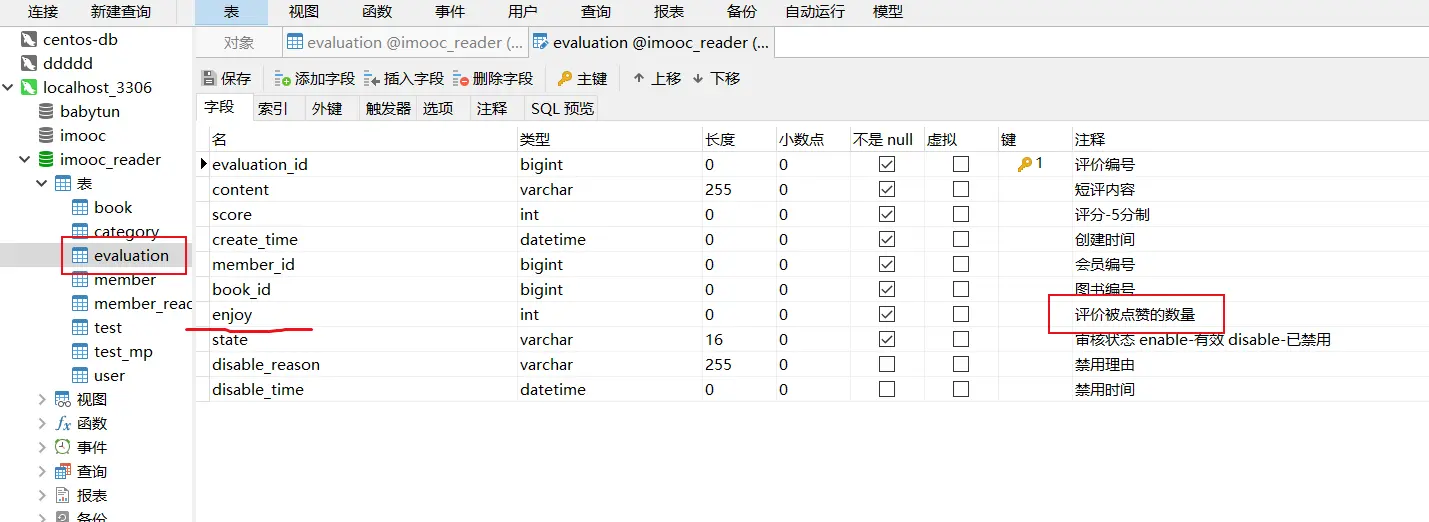This screenshot has width=1429, height=522.
Task: Open the Options (选项) tab
Action: tap(438, 108)
